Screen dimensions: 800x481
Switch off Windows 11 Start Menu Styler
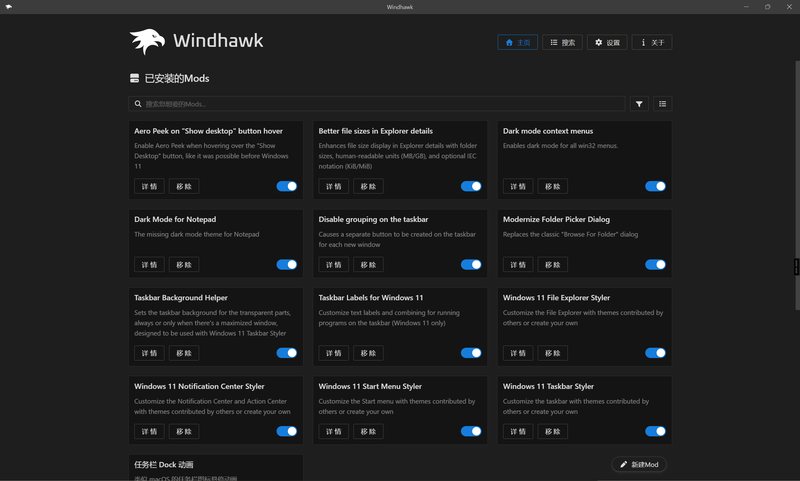coord(471,432)
